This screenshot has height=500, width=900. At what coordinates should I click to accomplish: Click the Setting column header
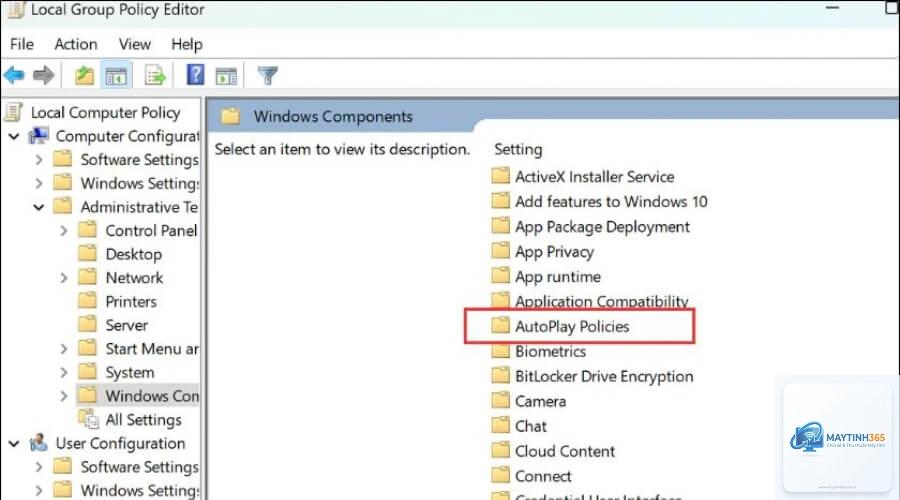(518, 150)
